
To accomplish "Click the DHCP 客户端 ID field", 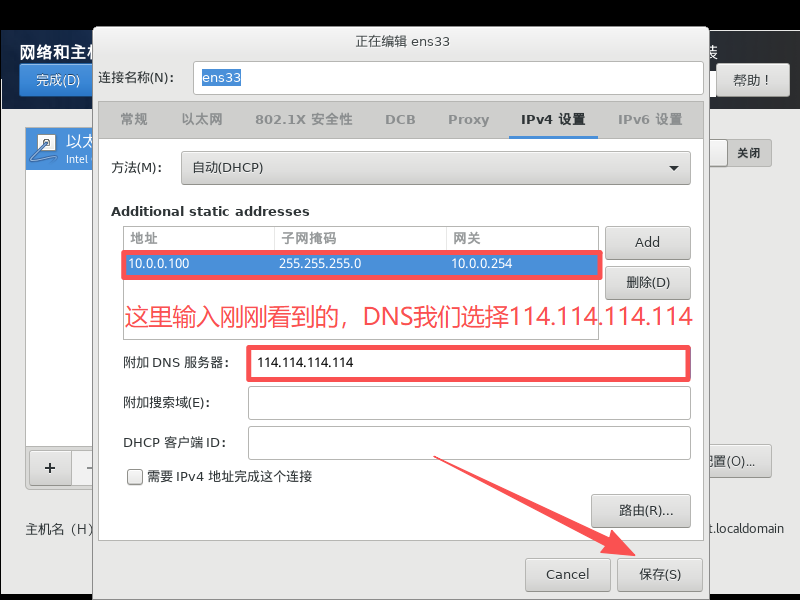I will click(469, 442).
